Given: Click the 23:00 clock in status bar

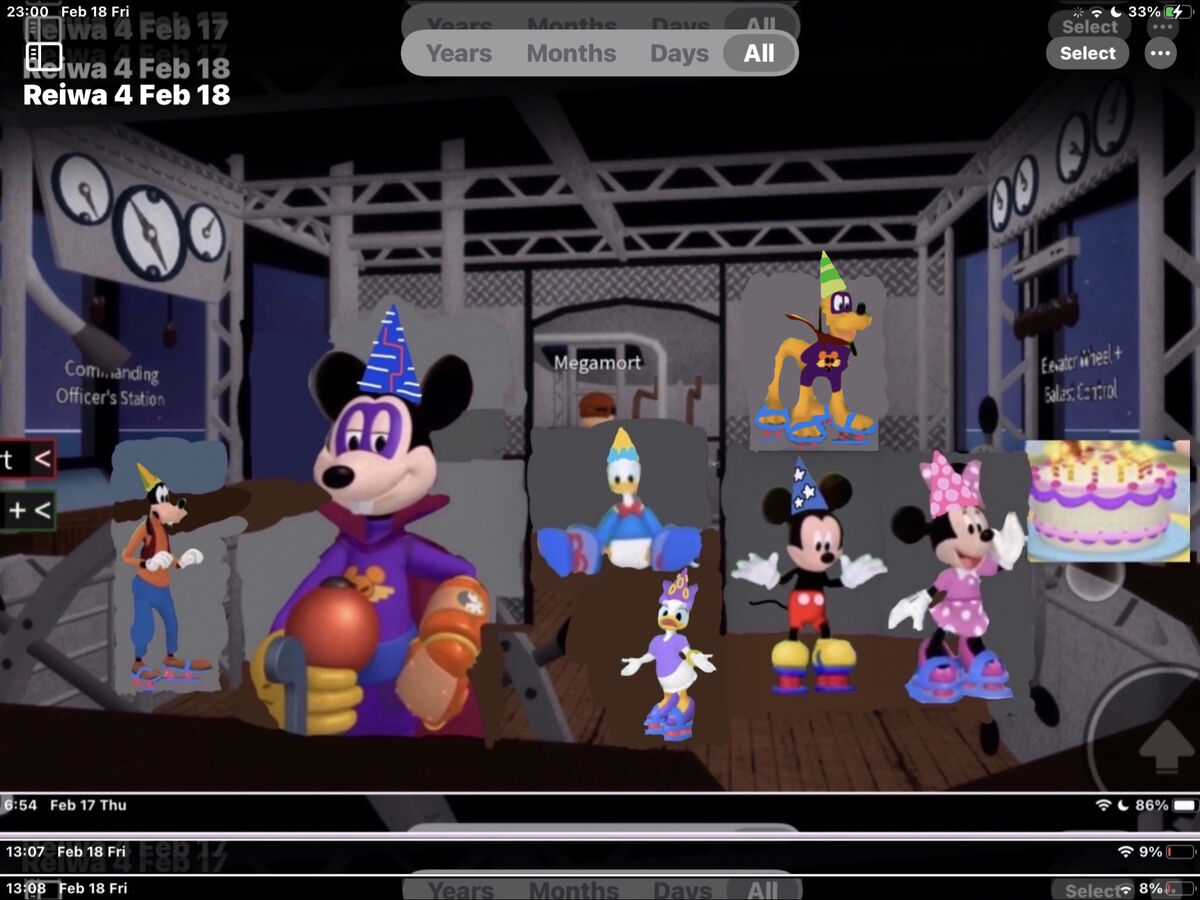Looking at the screenshot, I should (26, 11).
